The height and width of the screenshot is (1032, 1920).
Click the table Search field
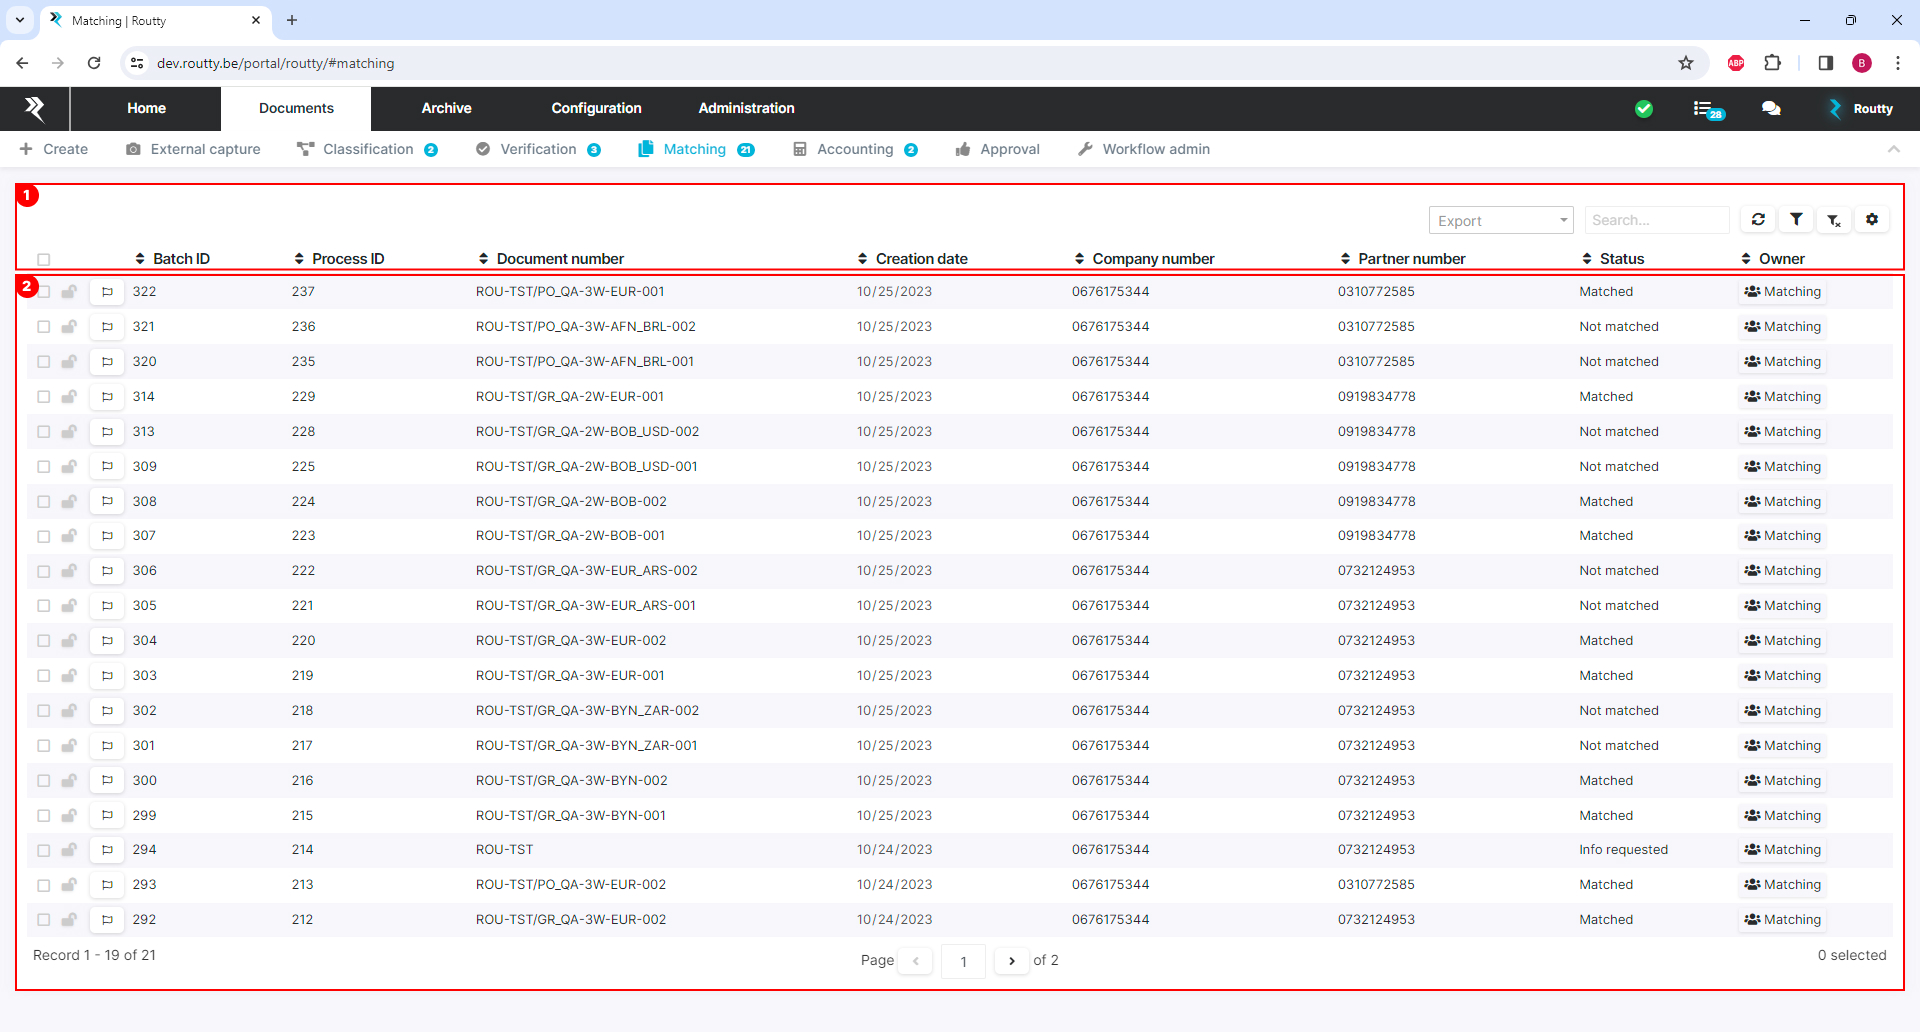click(x=1657, y=220)
